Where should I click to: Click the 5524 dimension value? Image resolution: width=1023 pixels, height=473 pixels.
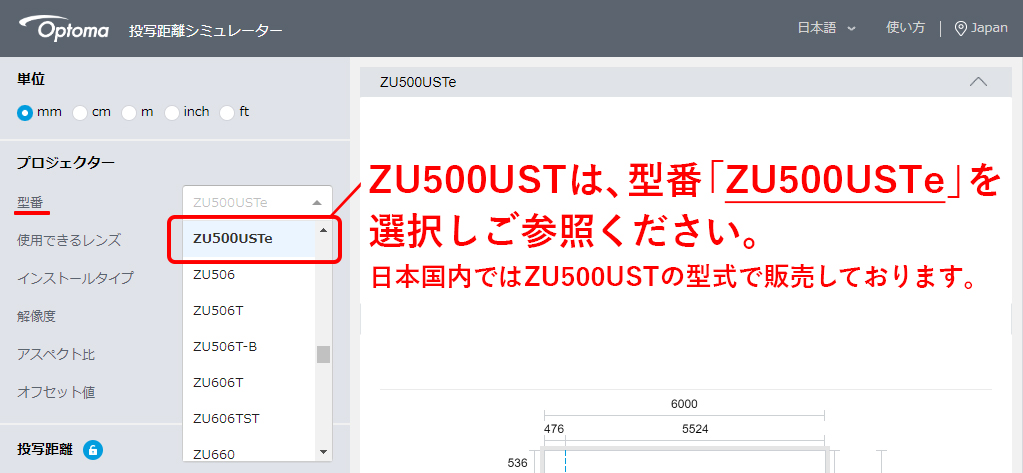[x=695, y=429]
